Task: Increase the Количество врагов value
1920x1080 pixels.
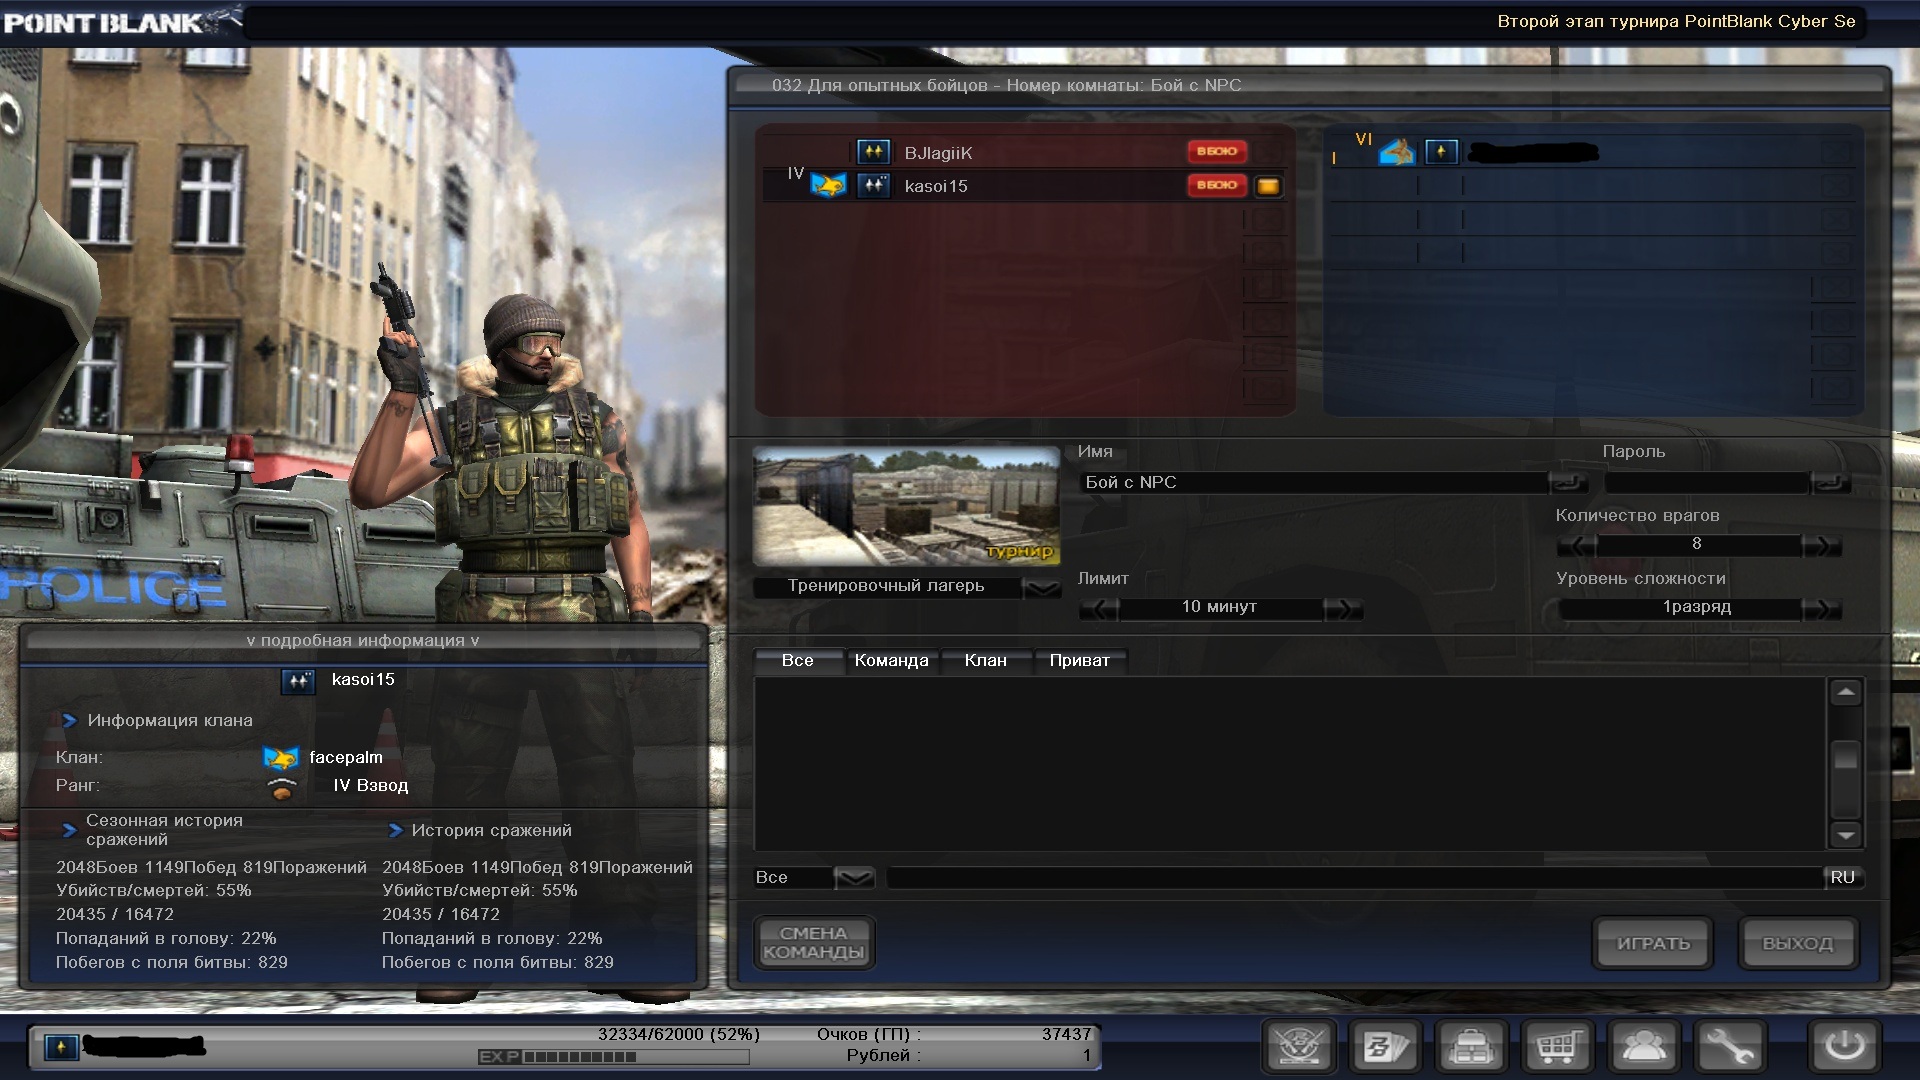Action: coord(1821,546)
